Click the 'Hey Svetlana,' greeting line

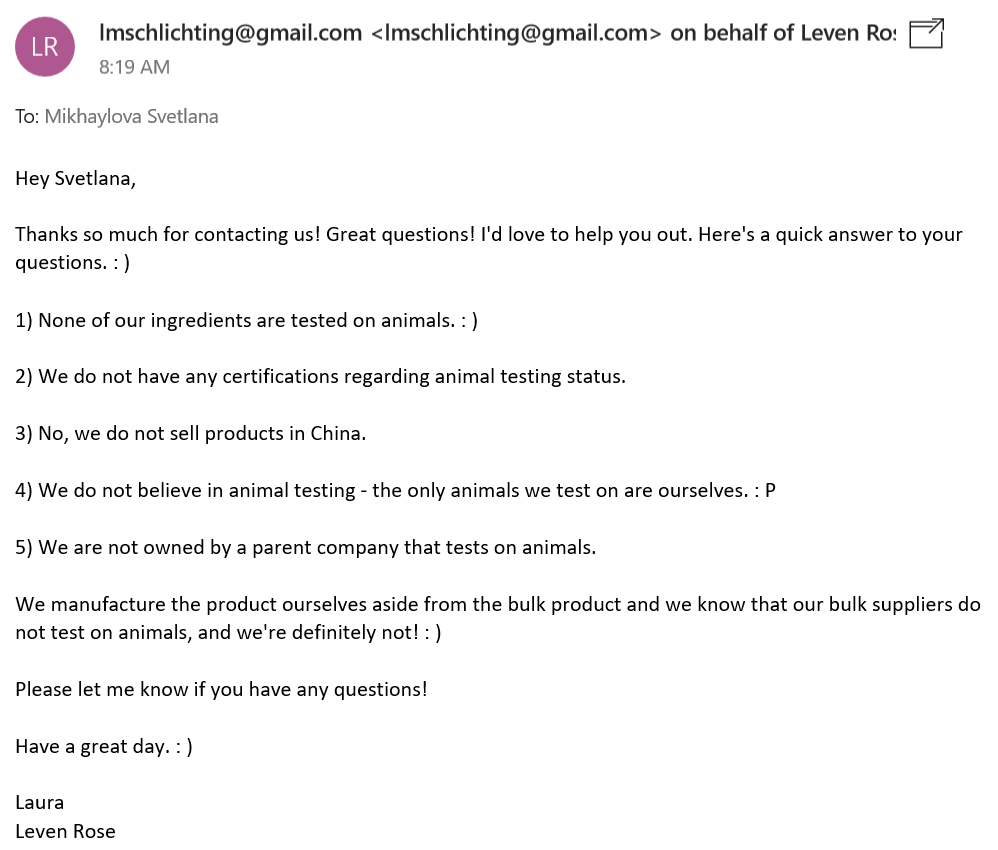(76, 178)
